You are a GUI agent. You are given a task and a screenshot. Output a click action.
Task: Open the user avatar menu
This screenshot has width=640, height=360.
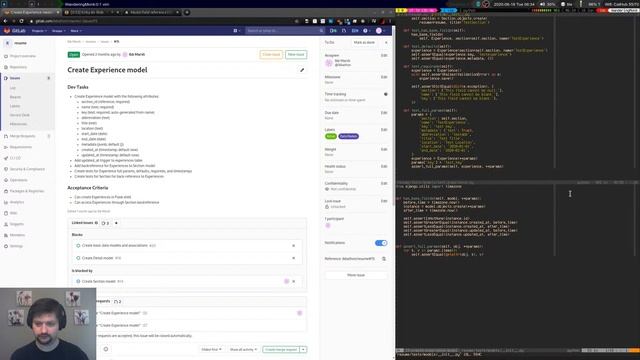click(x=380, y=31)
